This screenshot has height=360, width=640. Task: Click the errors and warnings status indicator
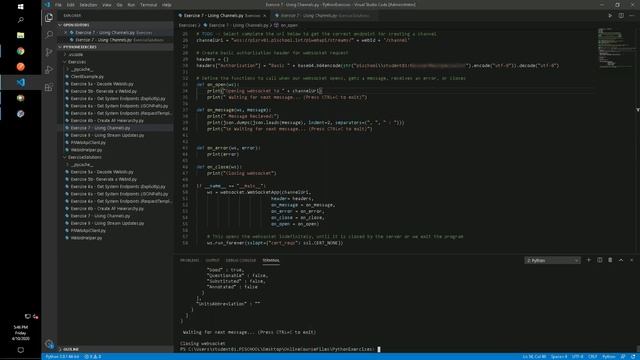click(93, 356)
